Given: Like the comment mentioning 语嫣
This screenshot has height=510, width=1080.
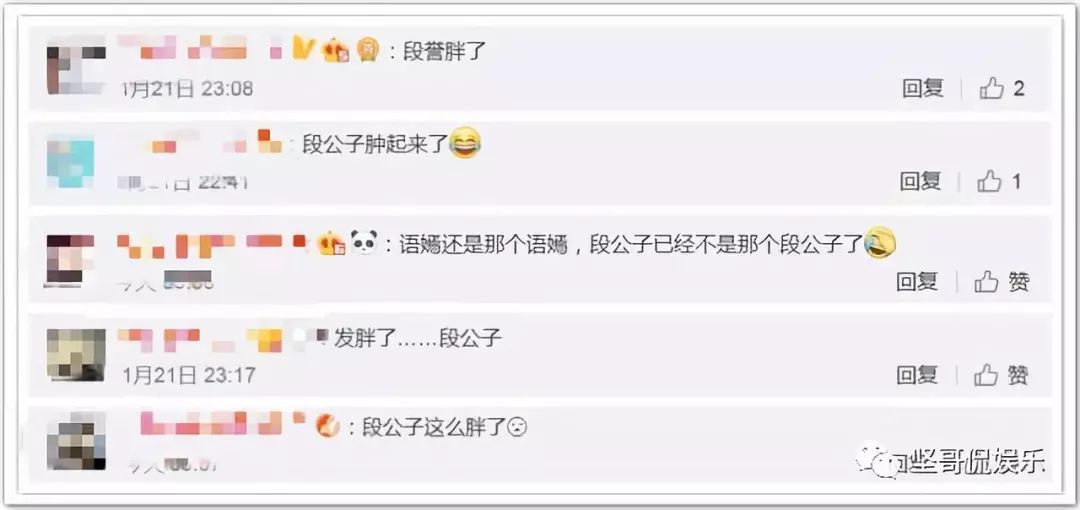Looking at the screenshot, I should click(x=1002, y=281).
